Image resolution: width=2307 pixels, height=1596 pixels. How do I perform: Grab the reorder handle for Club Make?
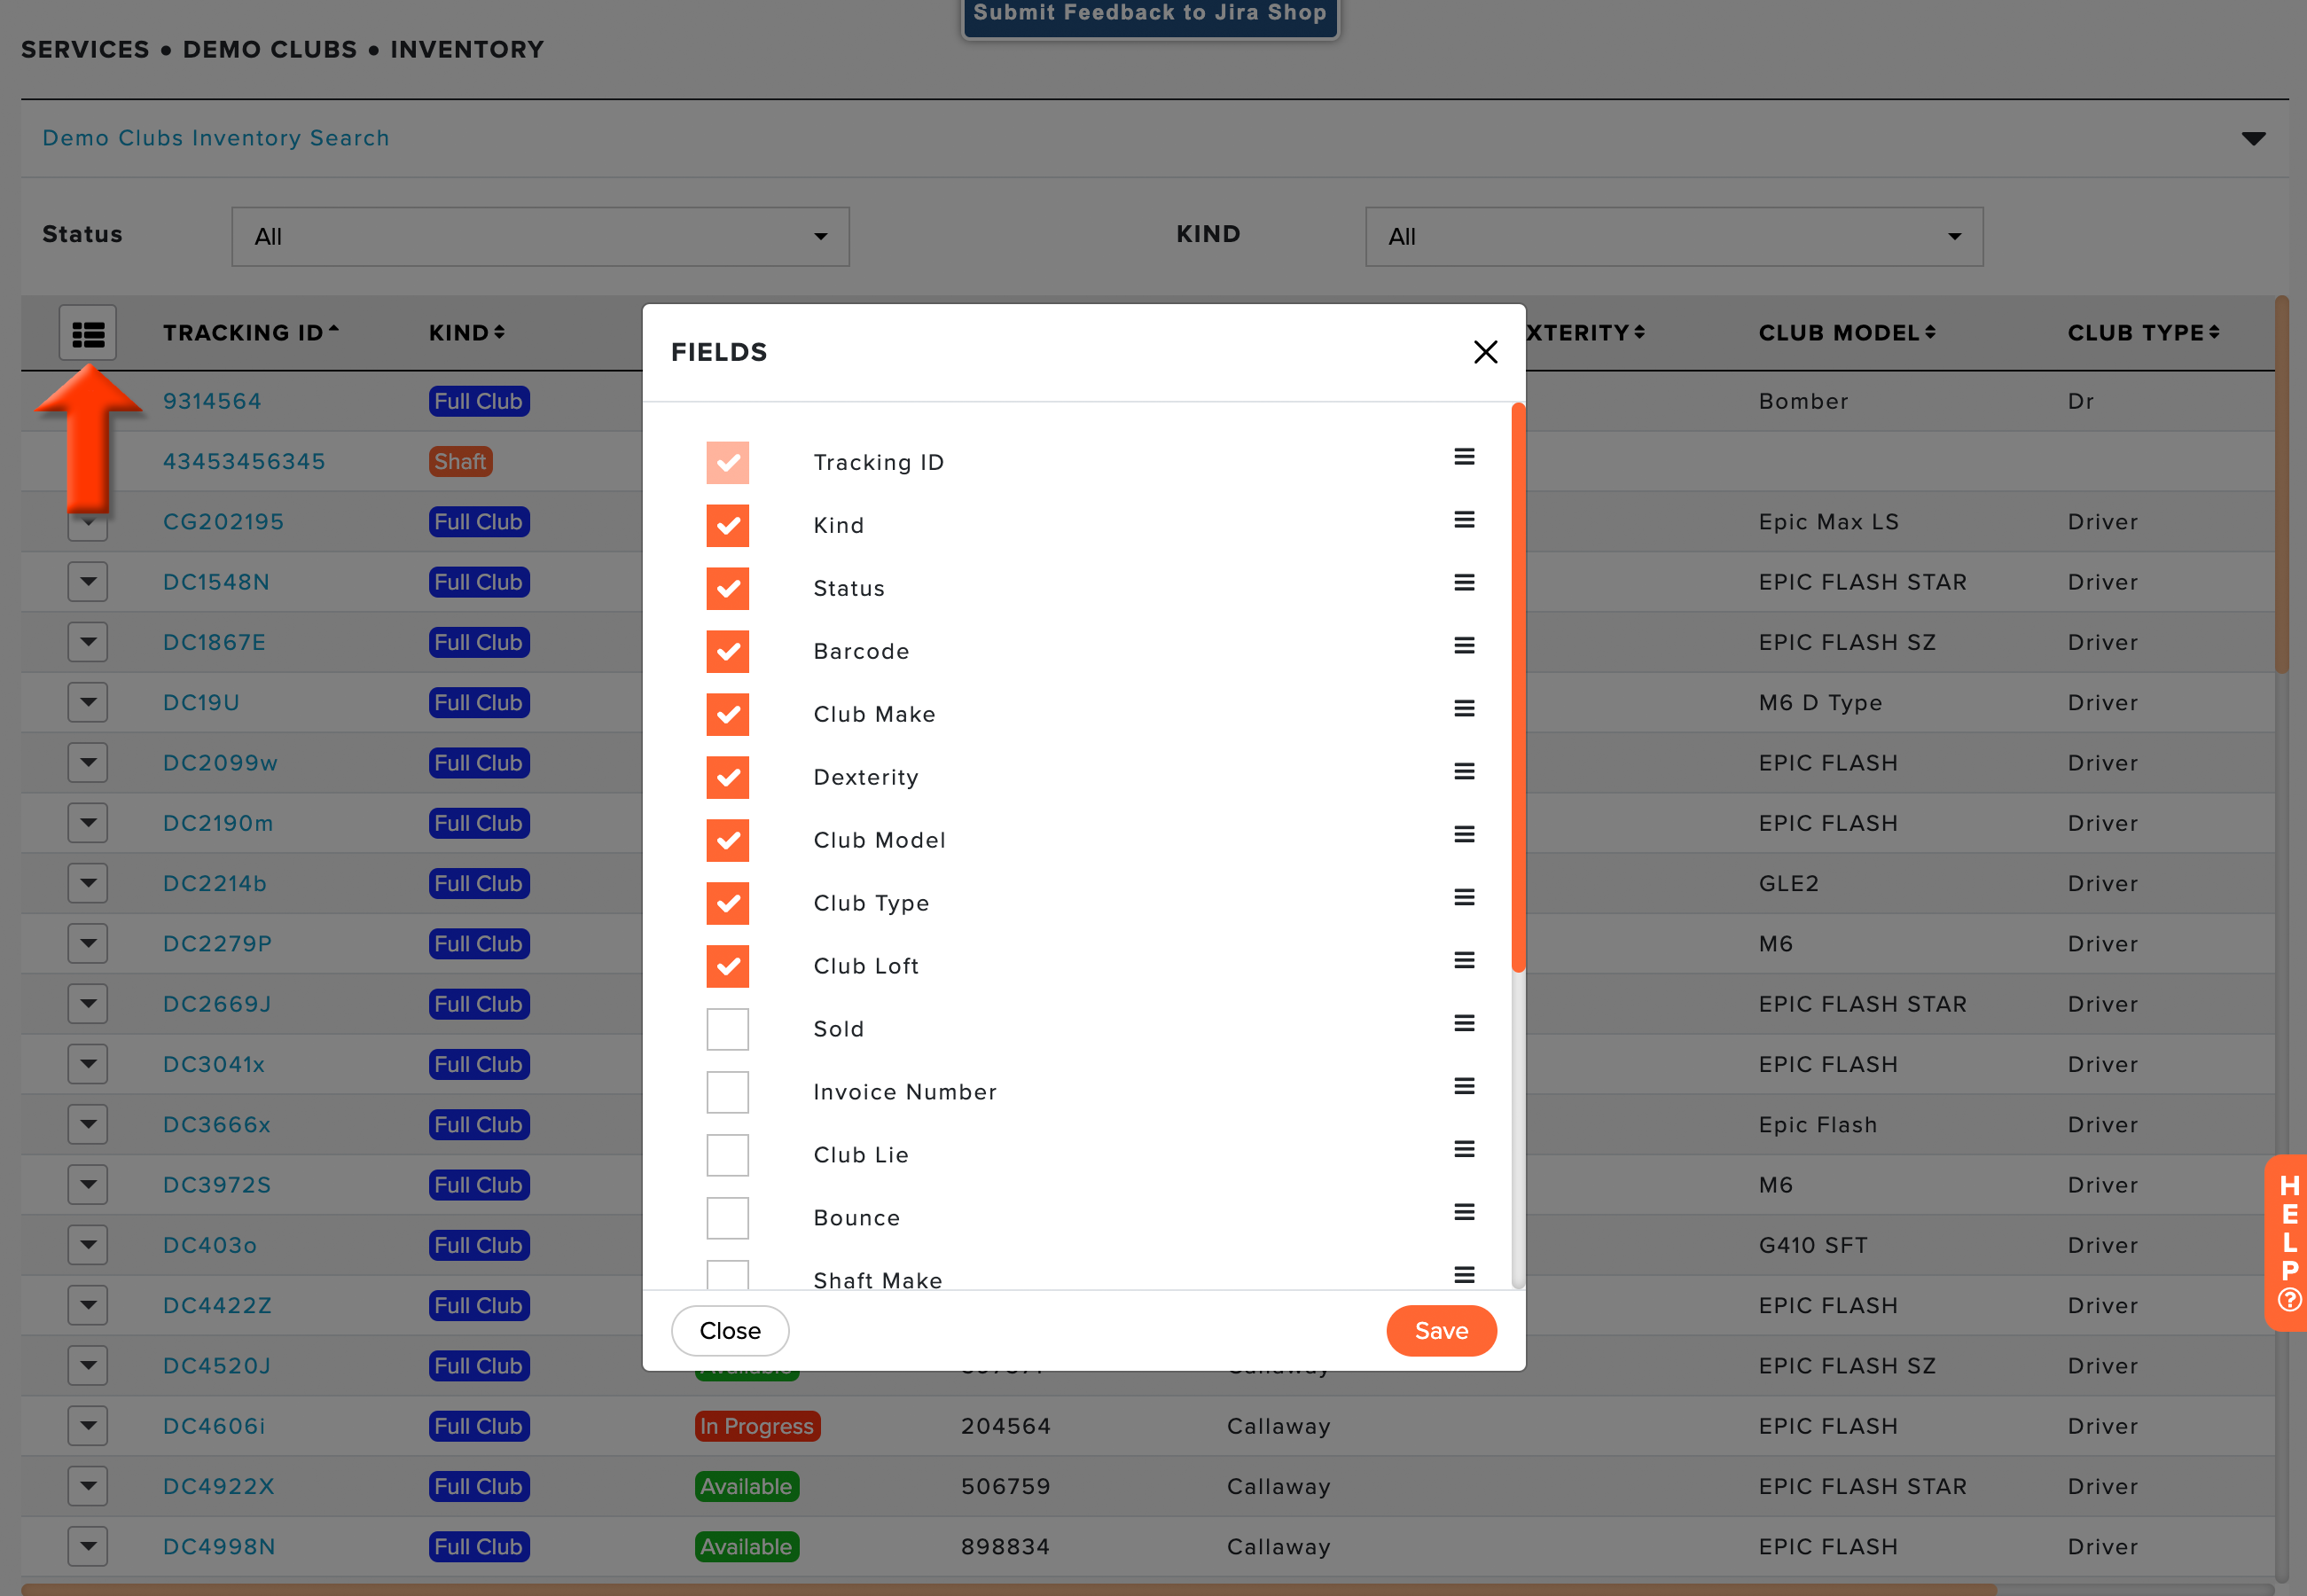pyautogui.click(x=1464, y=709)
